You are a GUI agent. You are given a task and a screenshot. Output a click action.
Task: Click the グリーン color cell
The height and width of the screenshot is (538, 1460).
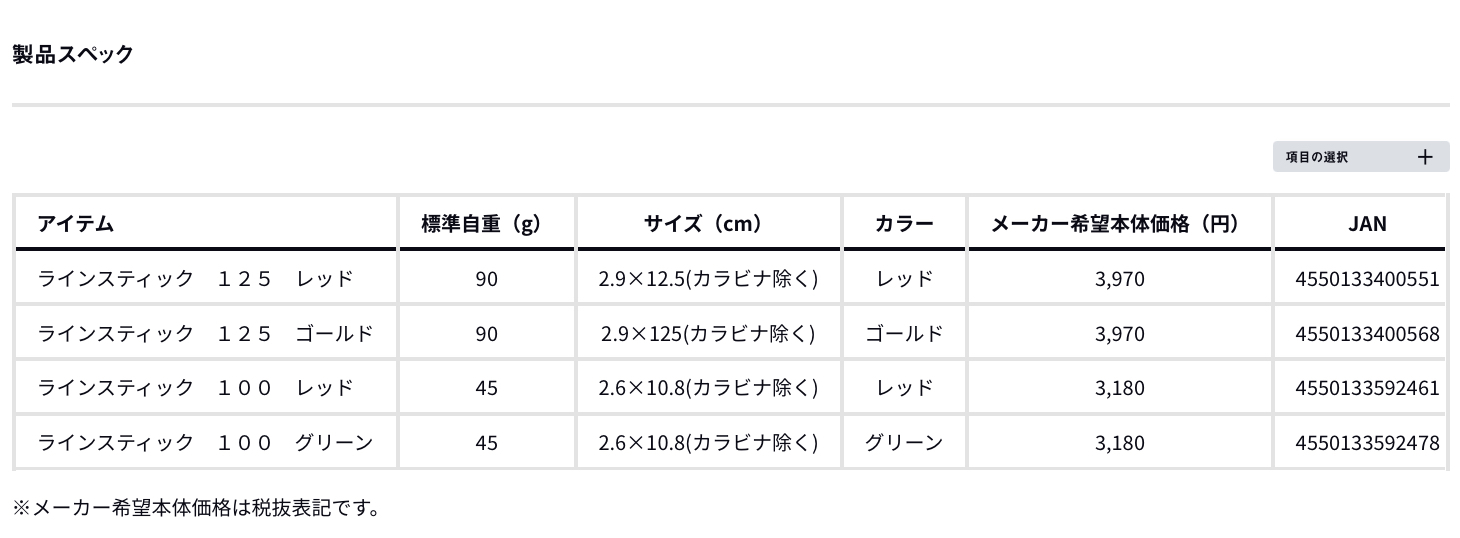[904, 442]
